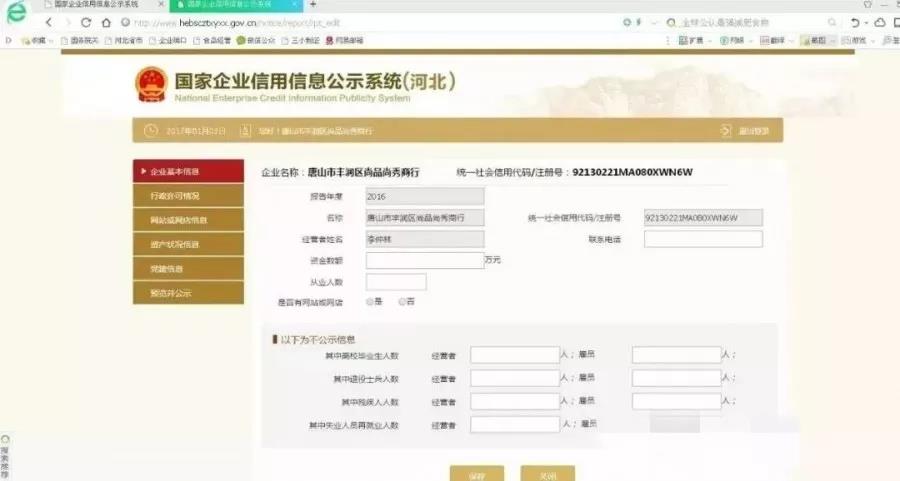Viewport: 900px width, 481px height.
Task: Click the 保存 save button
Action: 477,474
